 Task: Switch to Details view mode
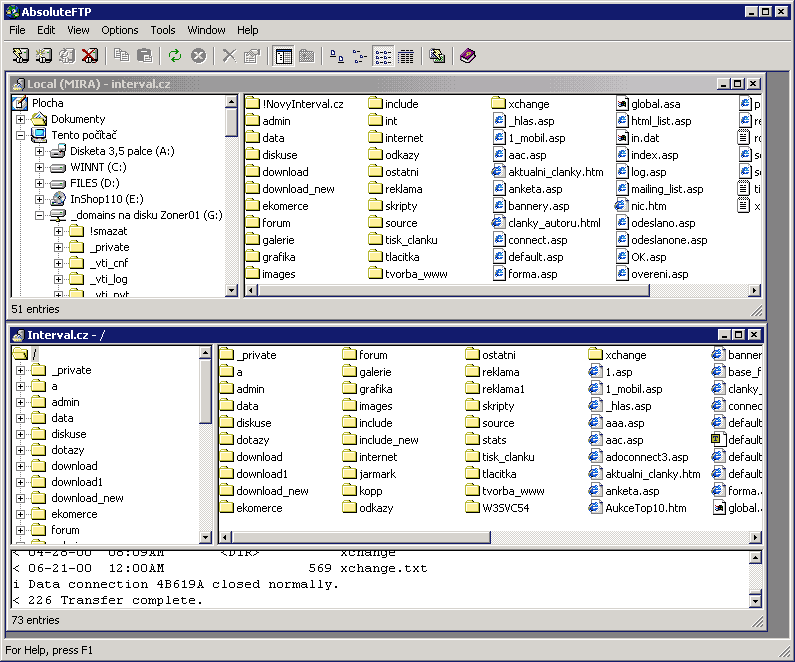click(406, 56)
